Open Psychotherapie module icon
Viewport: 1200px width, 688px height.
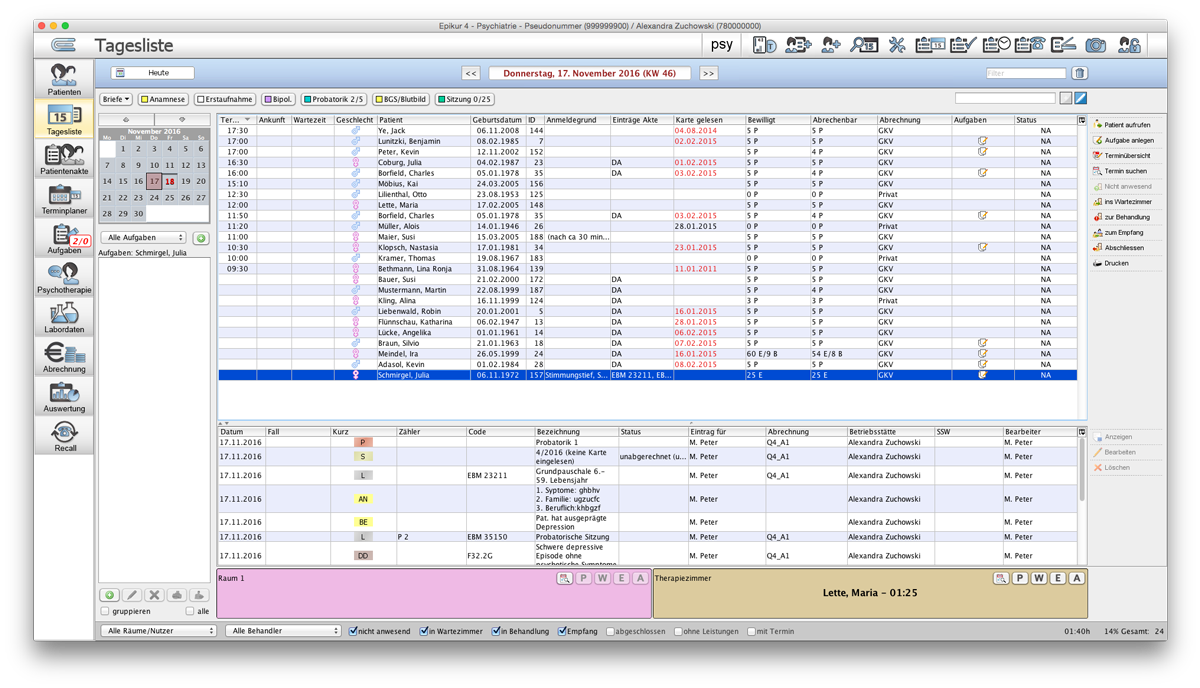64,278
